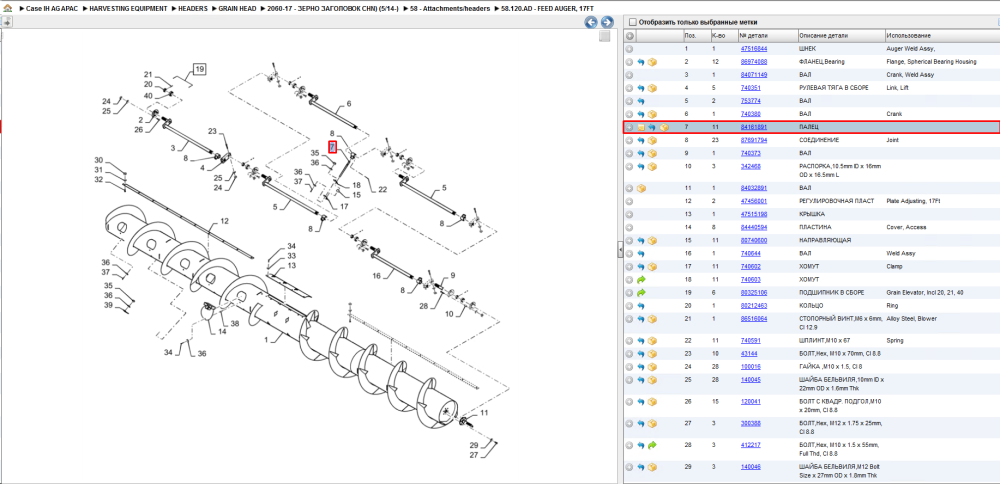1000x484 pixels.
Task: Enable the show only selected marks checkbox
Action: (632, 22)
